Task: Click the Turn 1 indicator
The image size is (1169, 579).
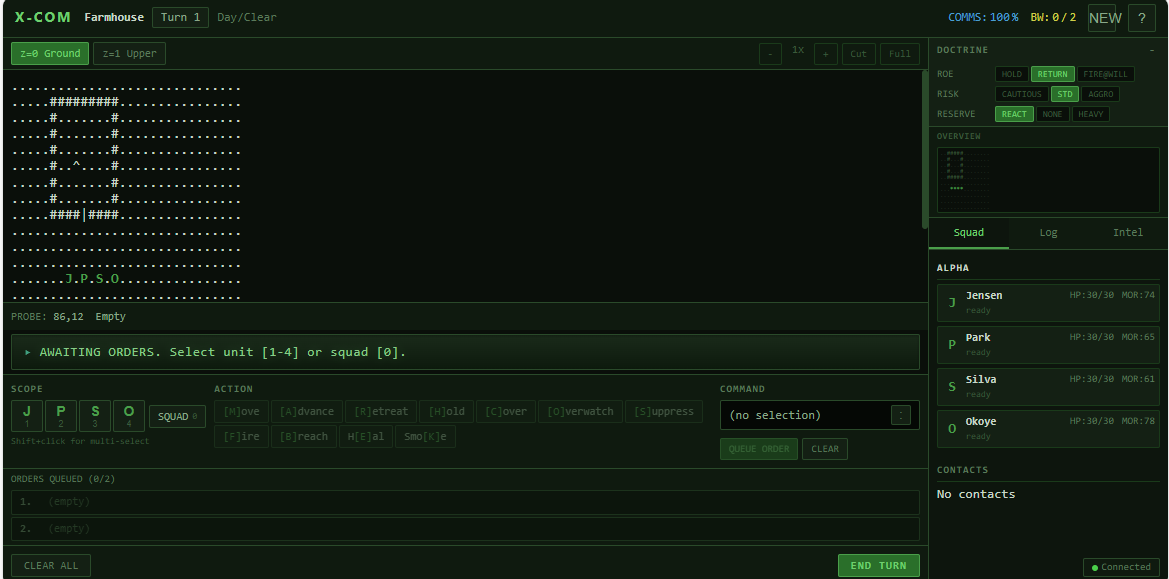Action: [180, 17]
